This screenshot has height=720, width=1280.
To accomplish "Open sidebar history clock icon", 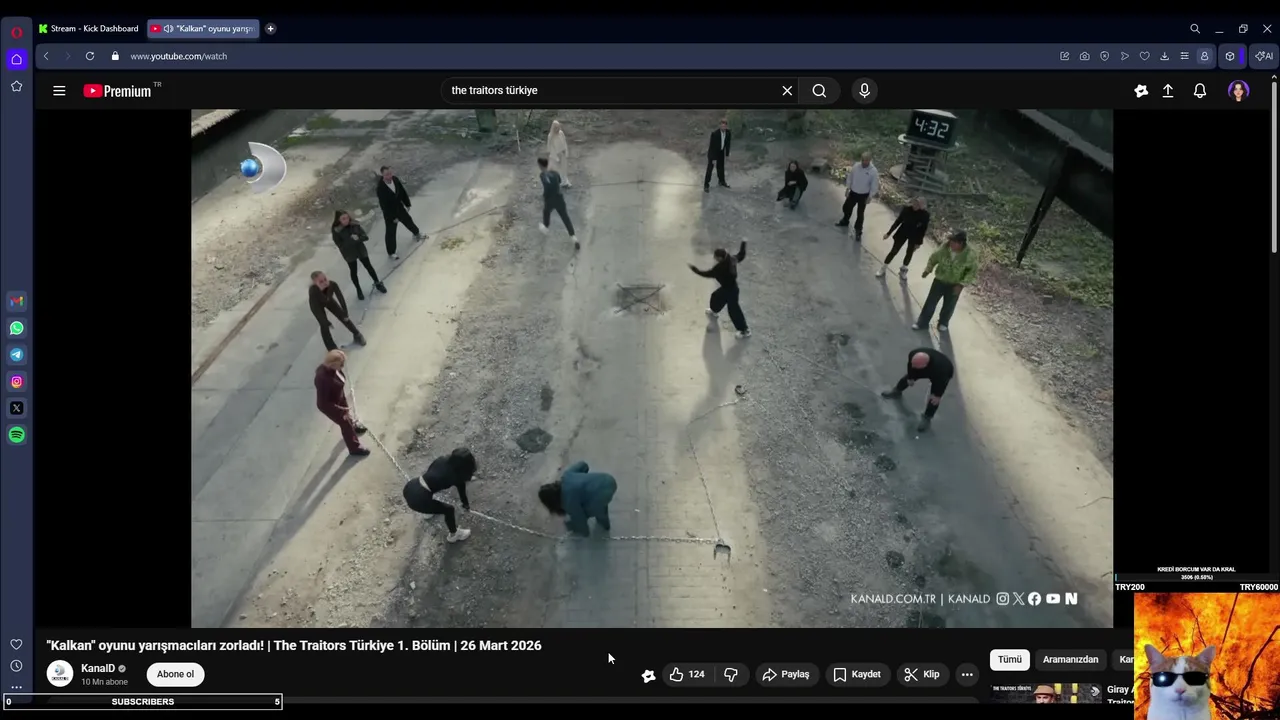I will pos(16,666).
